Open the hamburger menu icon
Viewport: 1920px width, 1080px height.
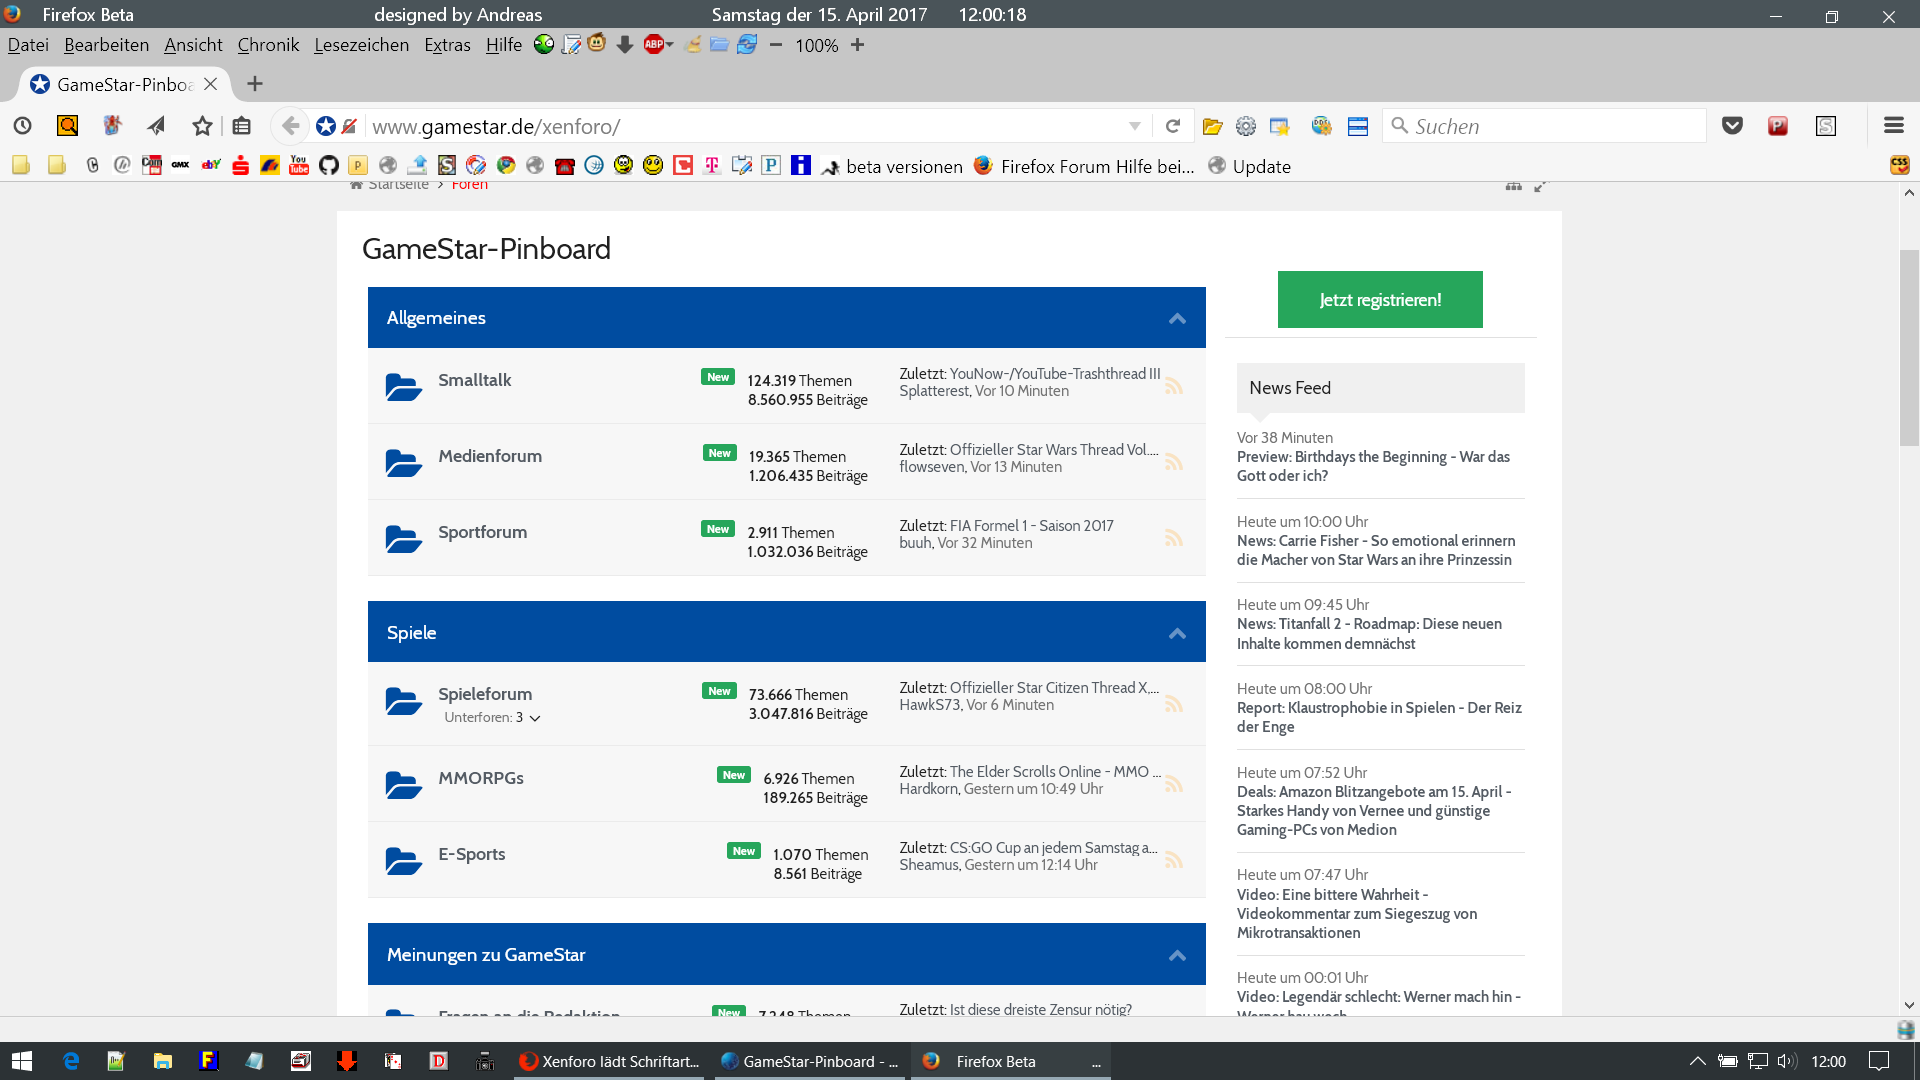1893,126
